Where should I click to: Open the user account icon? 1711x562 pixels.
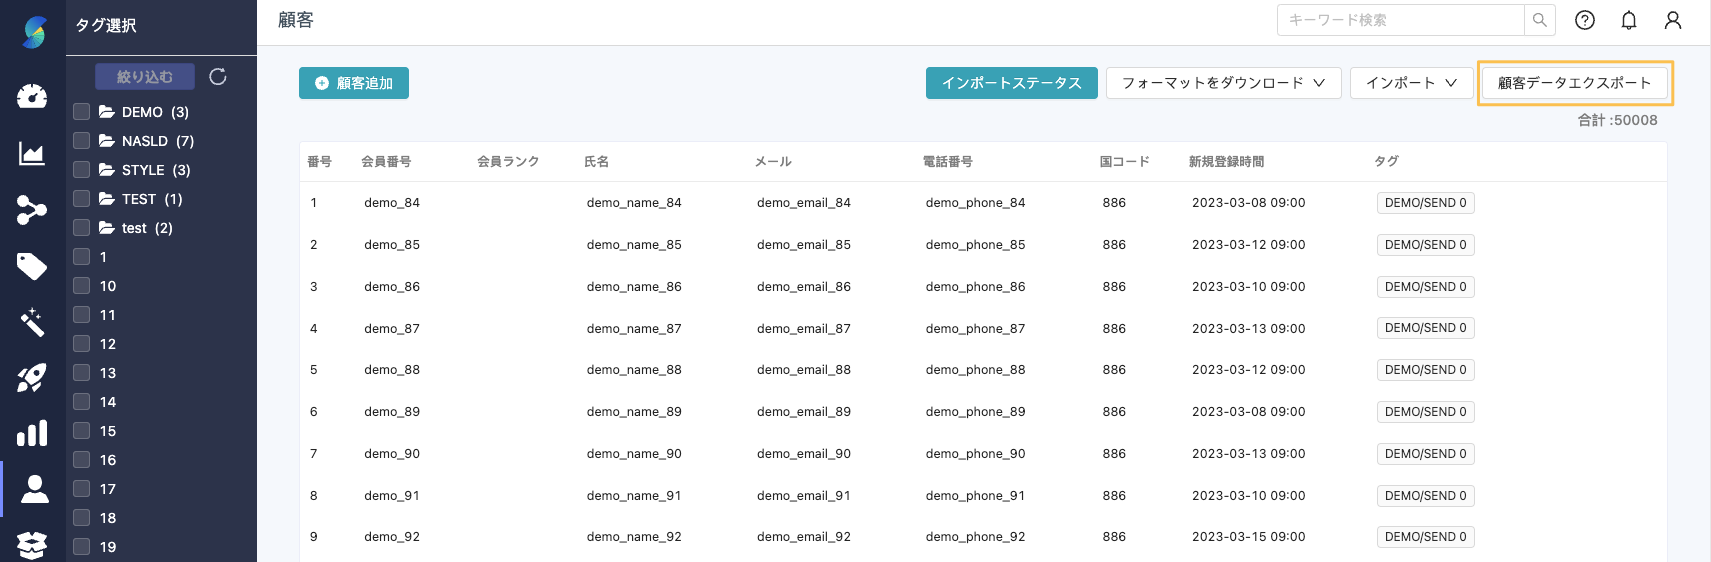tap(1673, 20)
